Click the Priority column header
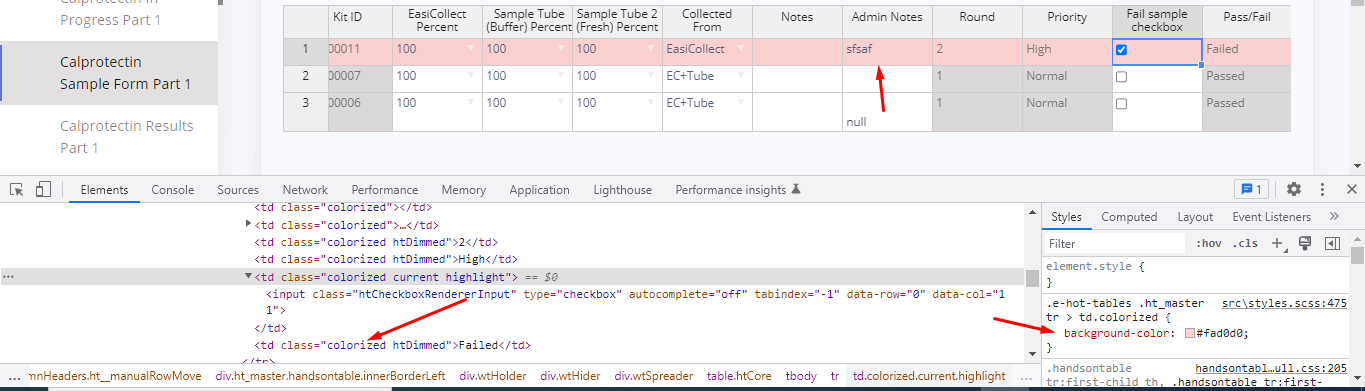Image resolution: width=1365 pixels, height=391 pixels. pos(1067,22)
